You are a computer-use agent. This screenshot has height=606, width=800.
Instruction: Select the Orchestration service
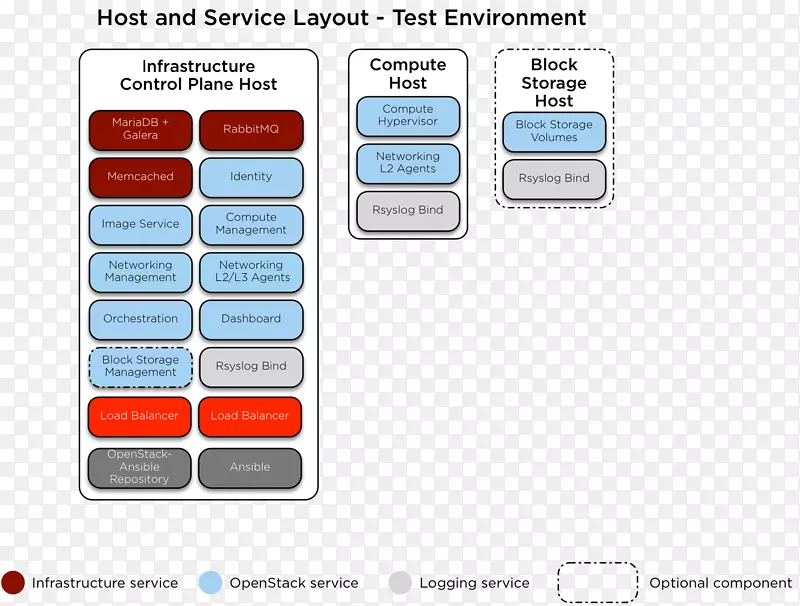[x=140, y=319]
